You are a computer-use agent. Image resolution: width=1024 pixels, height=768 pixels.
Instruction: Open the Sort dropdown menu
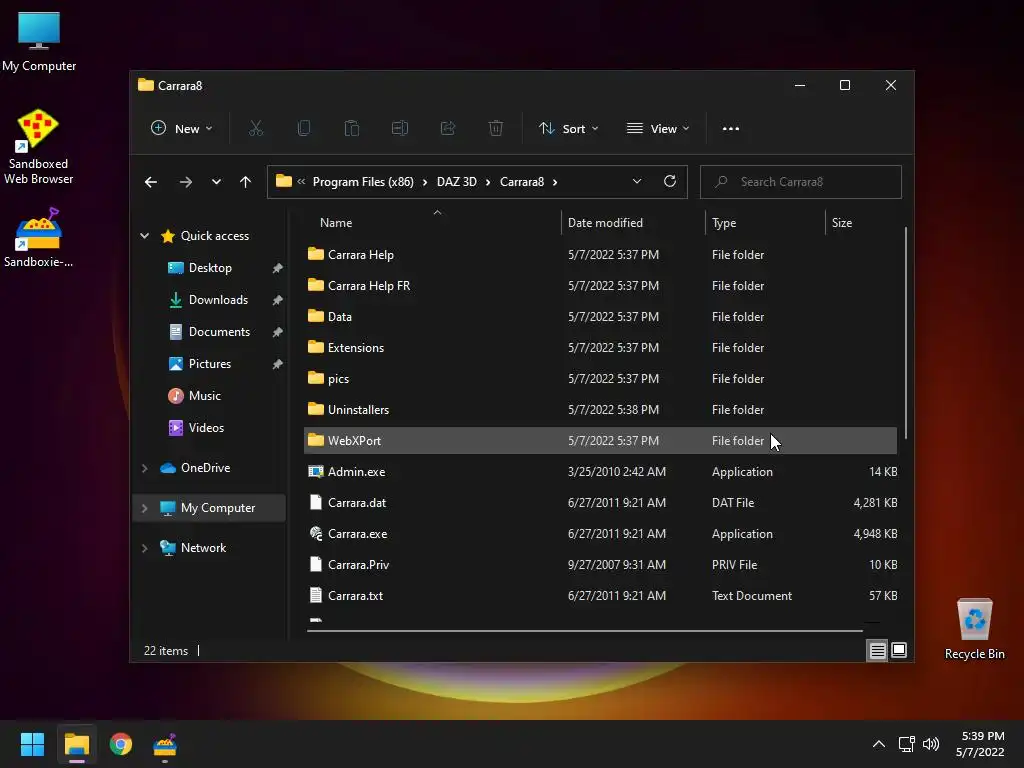pyautogui.click(x=568, y=129)
